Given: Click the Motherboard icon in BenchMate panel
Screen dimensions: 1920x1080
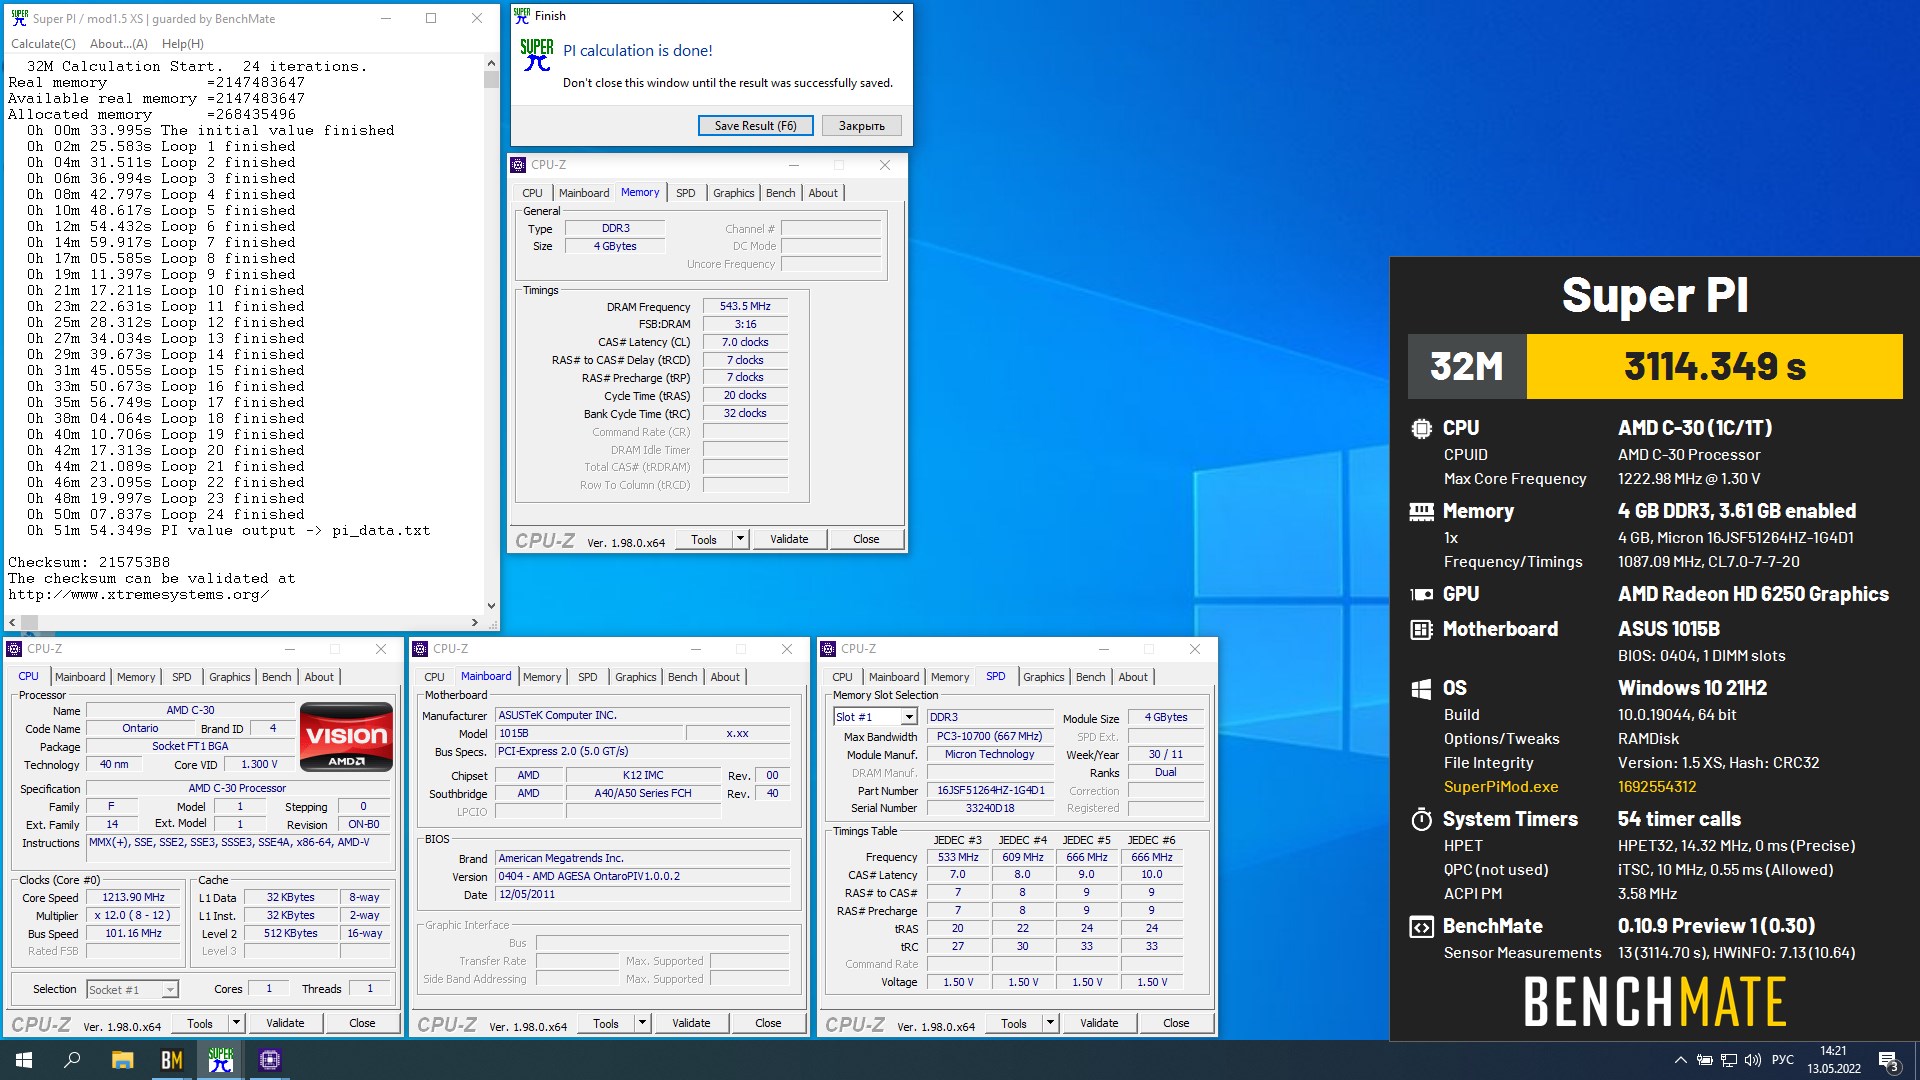Looking at the screenshot, I should (x=1421, y=630).
